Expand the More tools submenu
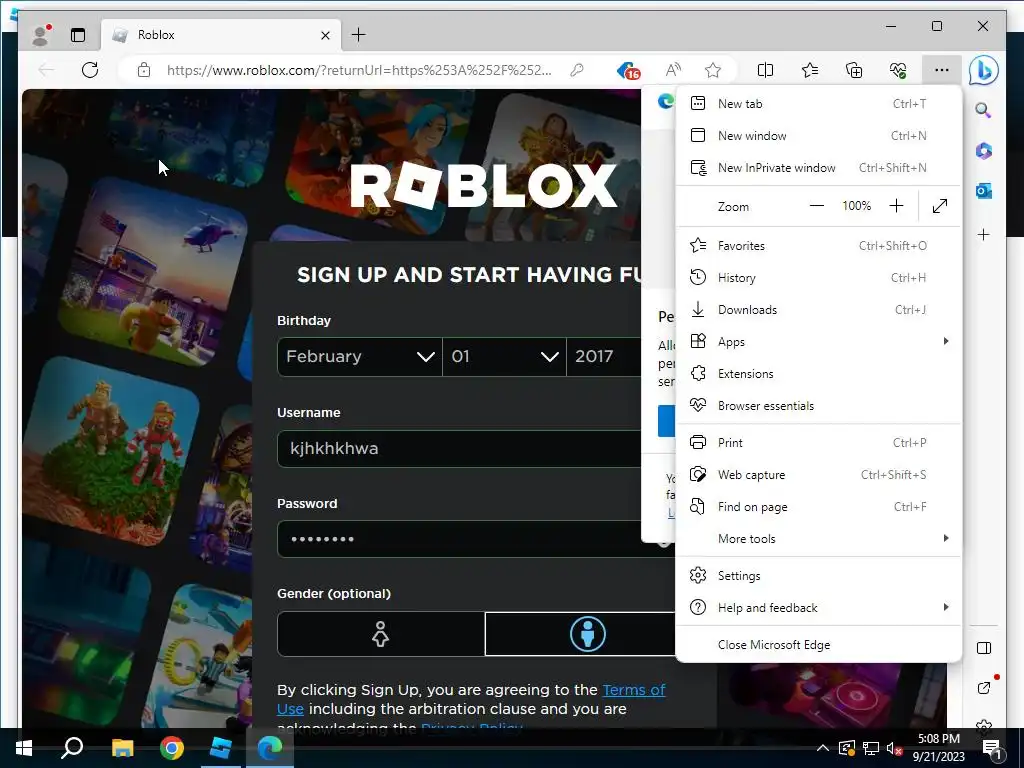This screenshot has width=1024, height=768. 818,538
